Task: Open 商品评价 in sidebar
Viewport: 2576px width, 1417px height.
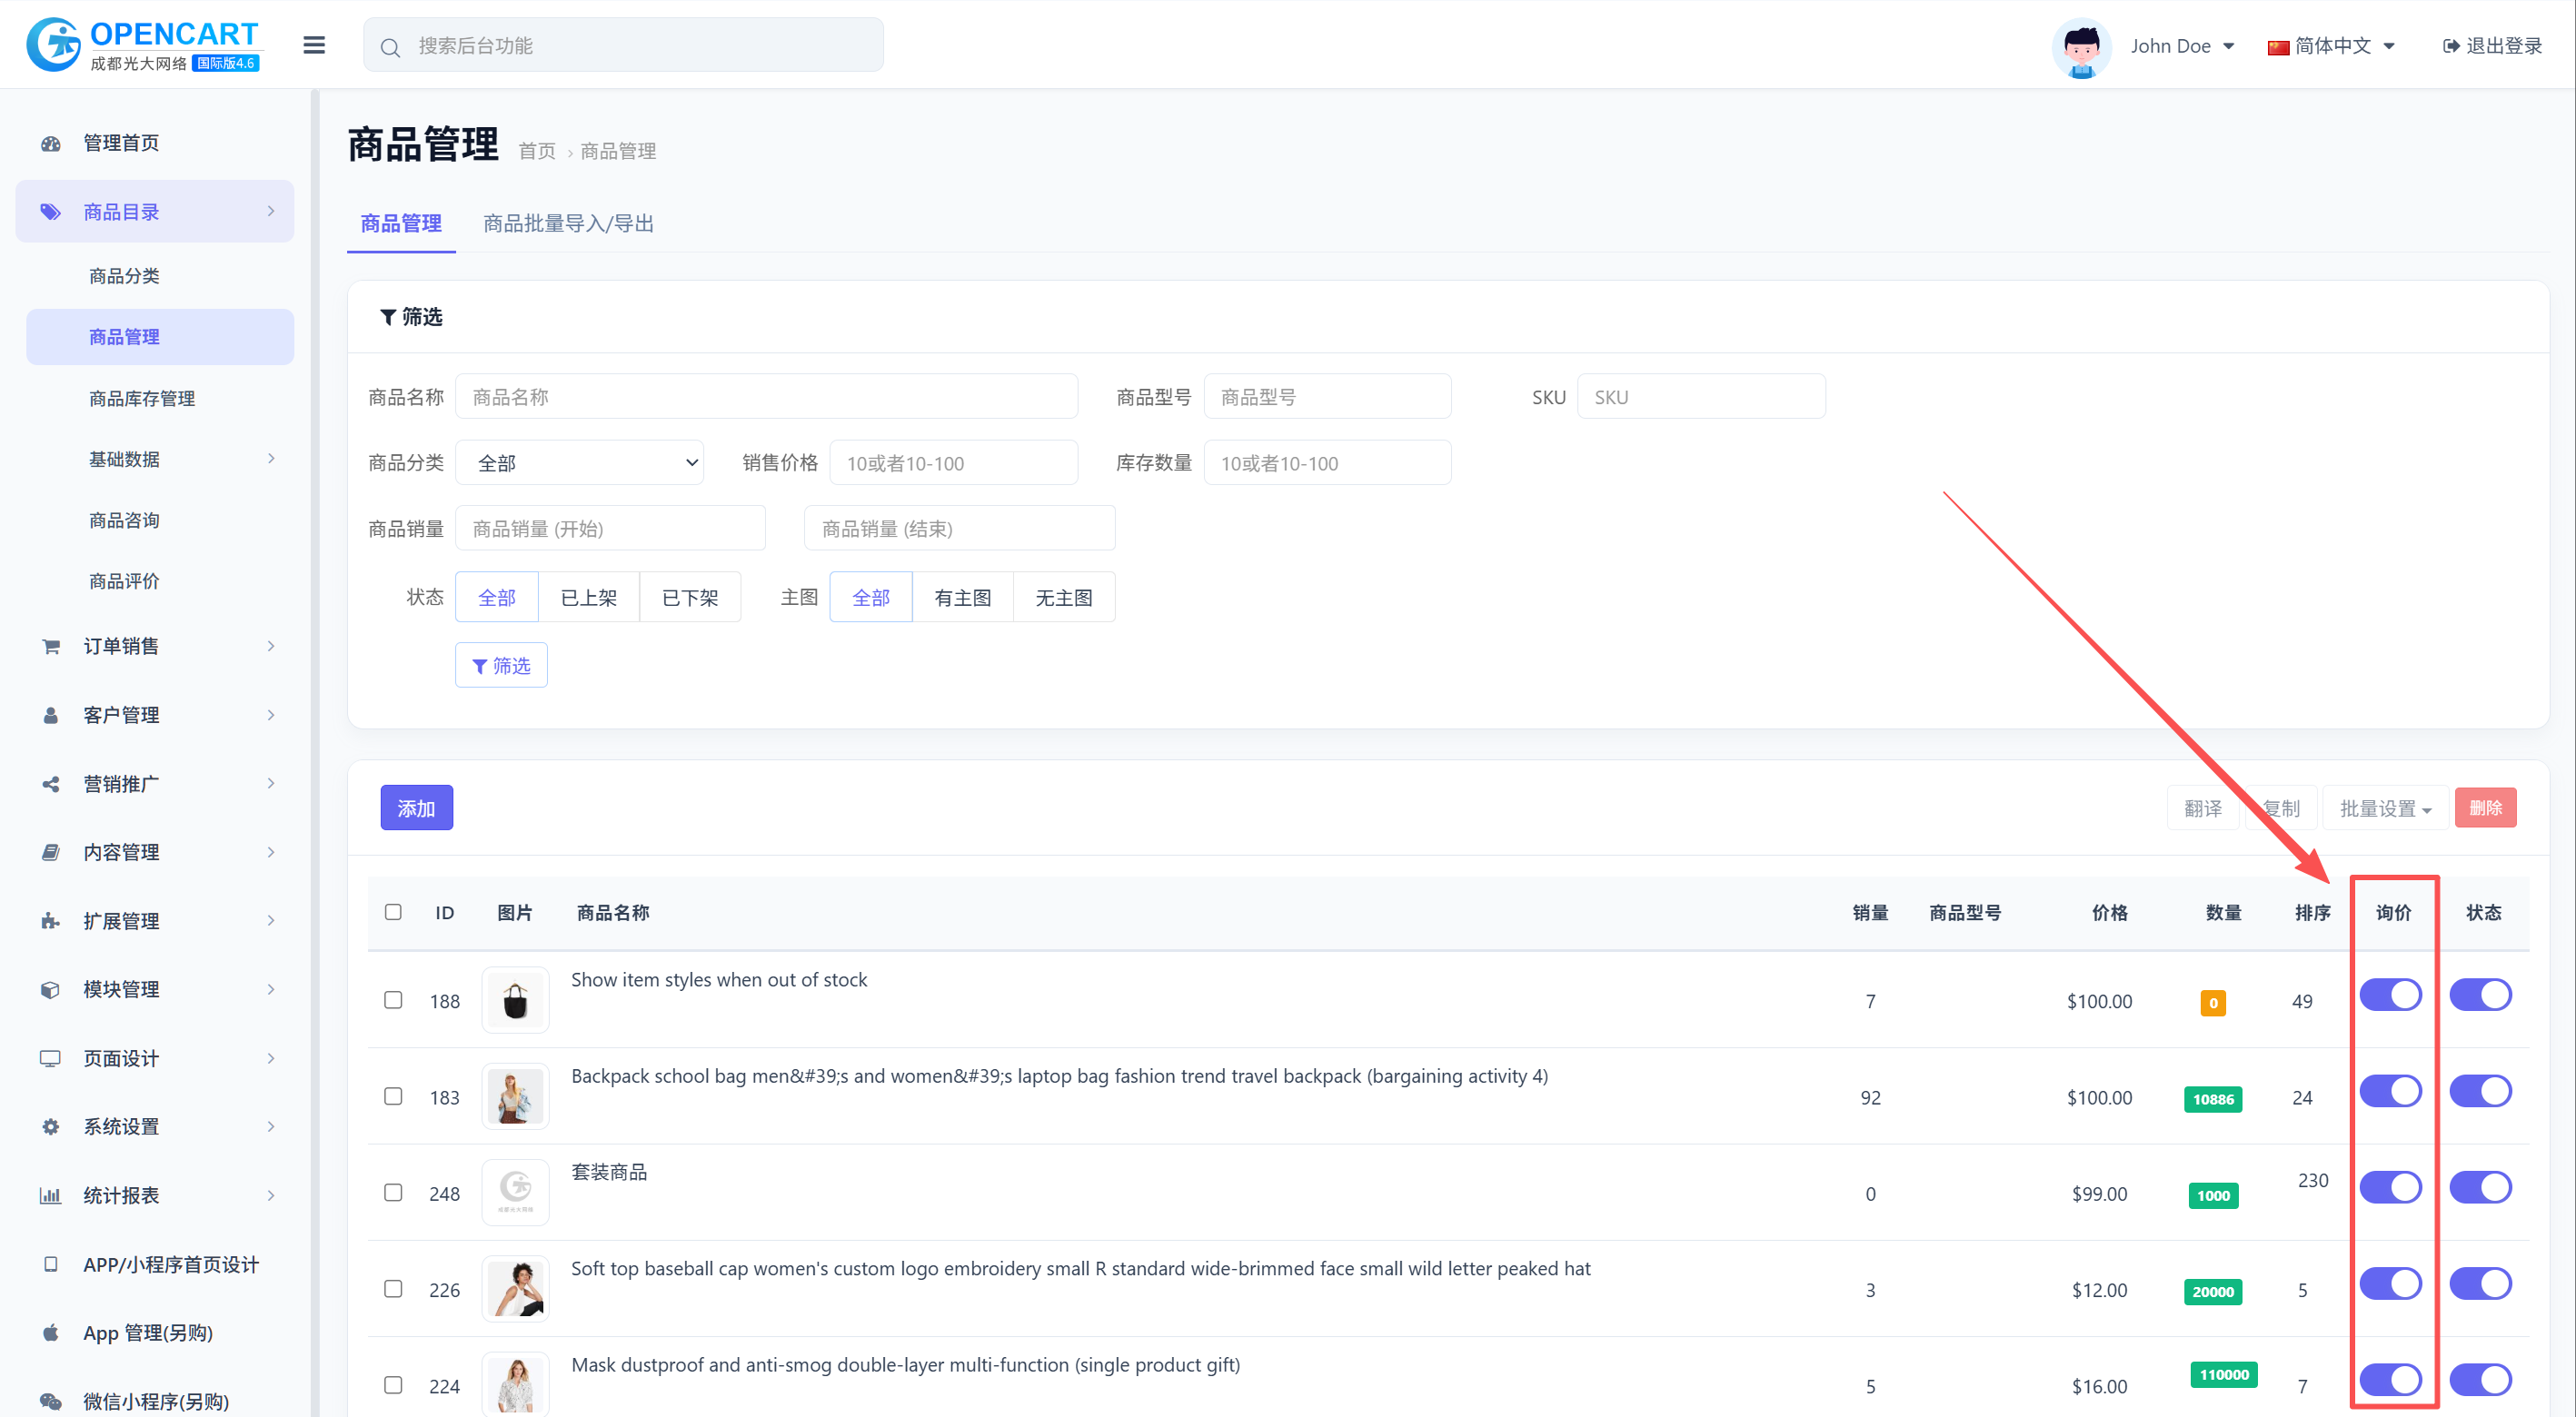Action: 124,581
